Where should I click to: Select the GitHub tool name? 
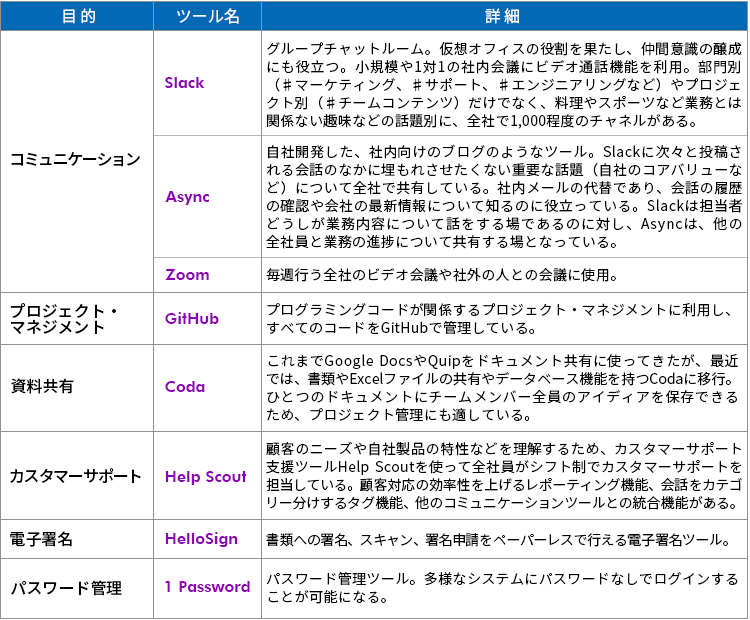191,319
